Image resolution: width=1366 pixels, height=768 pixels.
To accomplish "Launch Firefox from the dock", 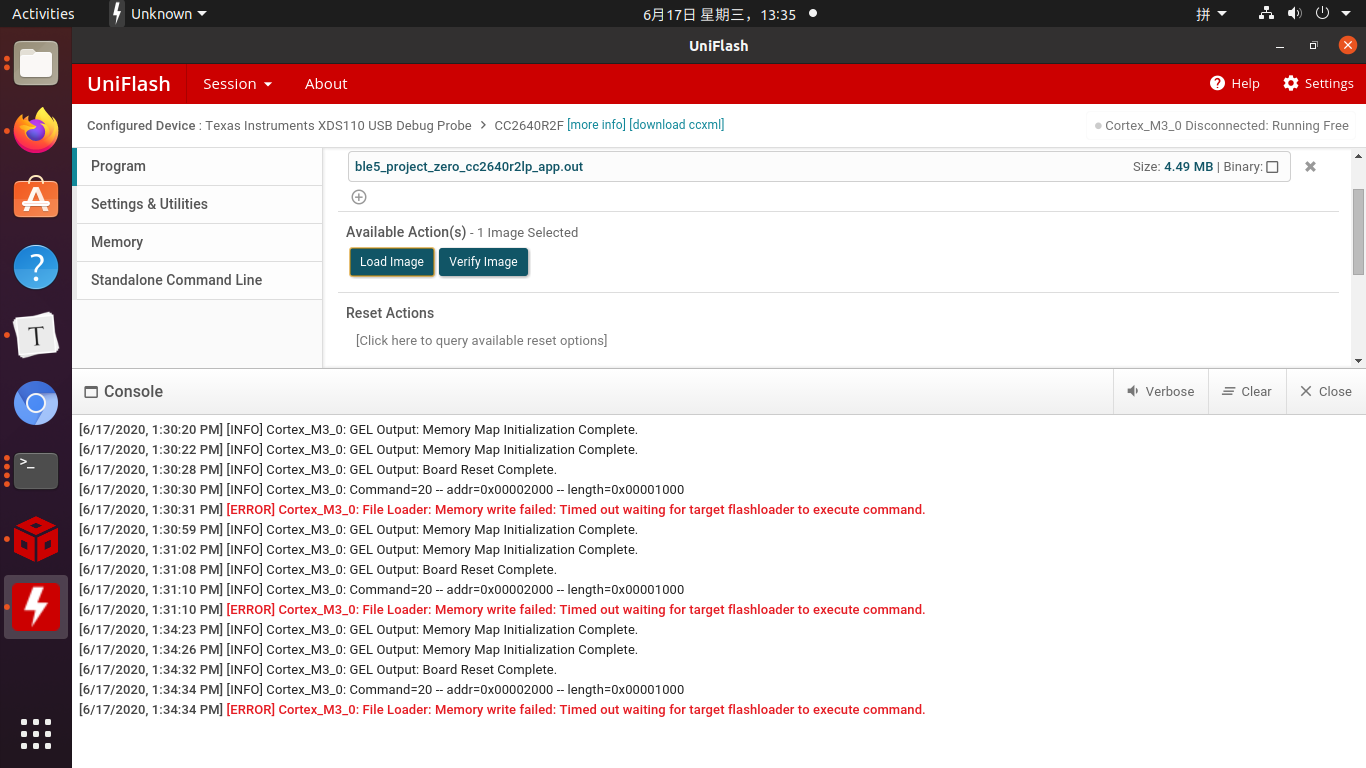I will tap(36, 131).
